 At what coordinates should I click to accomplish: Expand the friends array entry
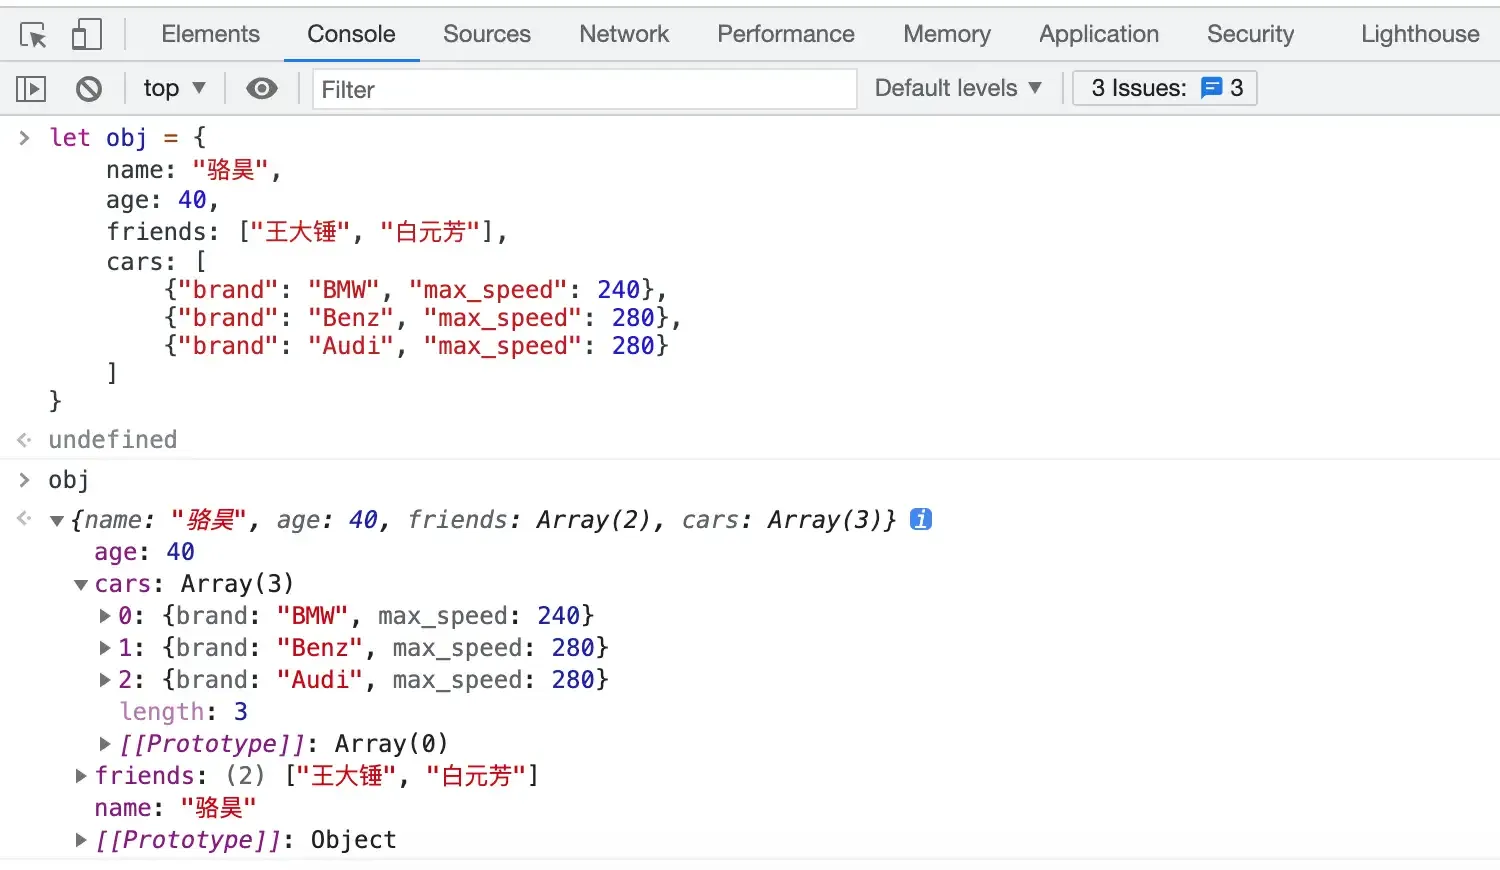click(x=80, y=775)
